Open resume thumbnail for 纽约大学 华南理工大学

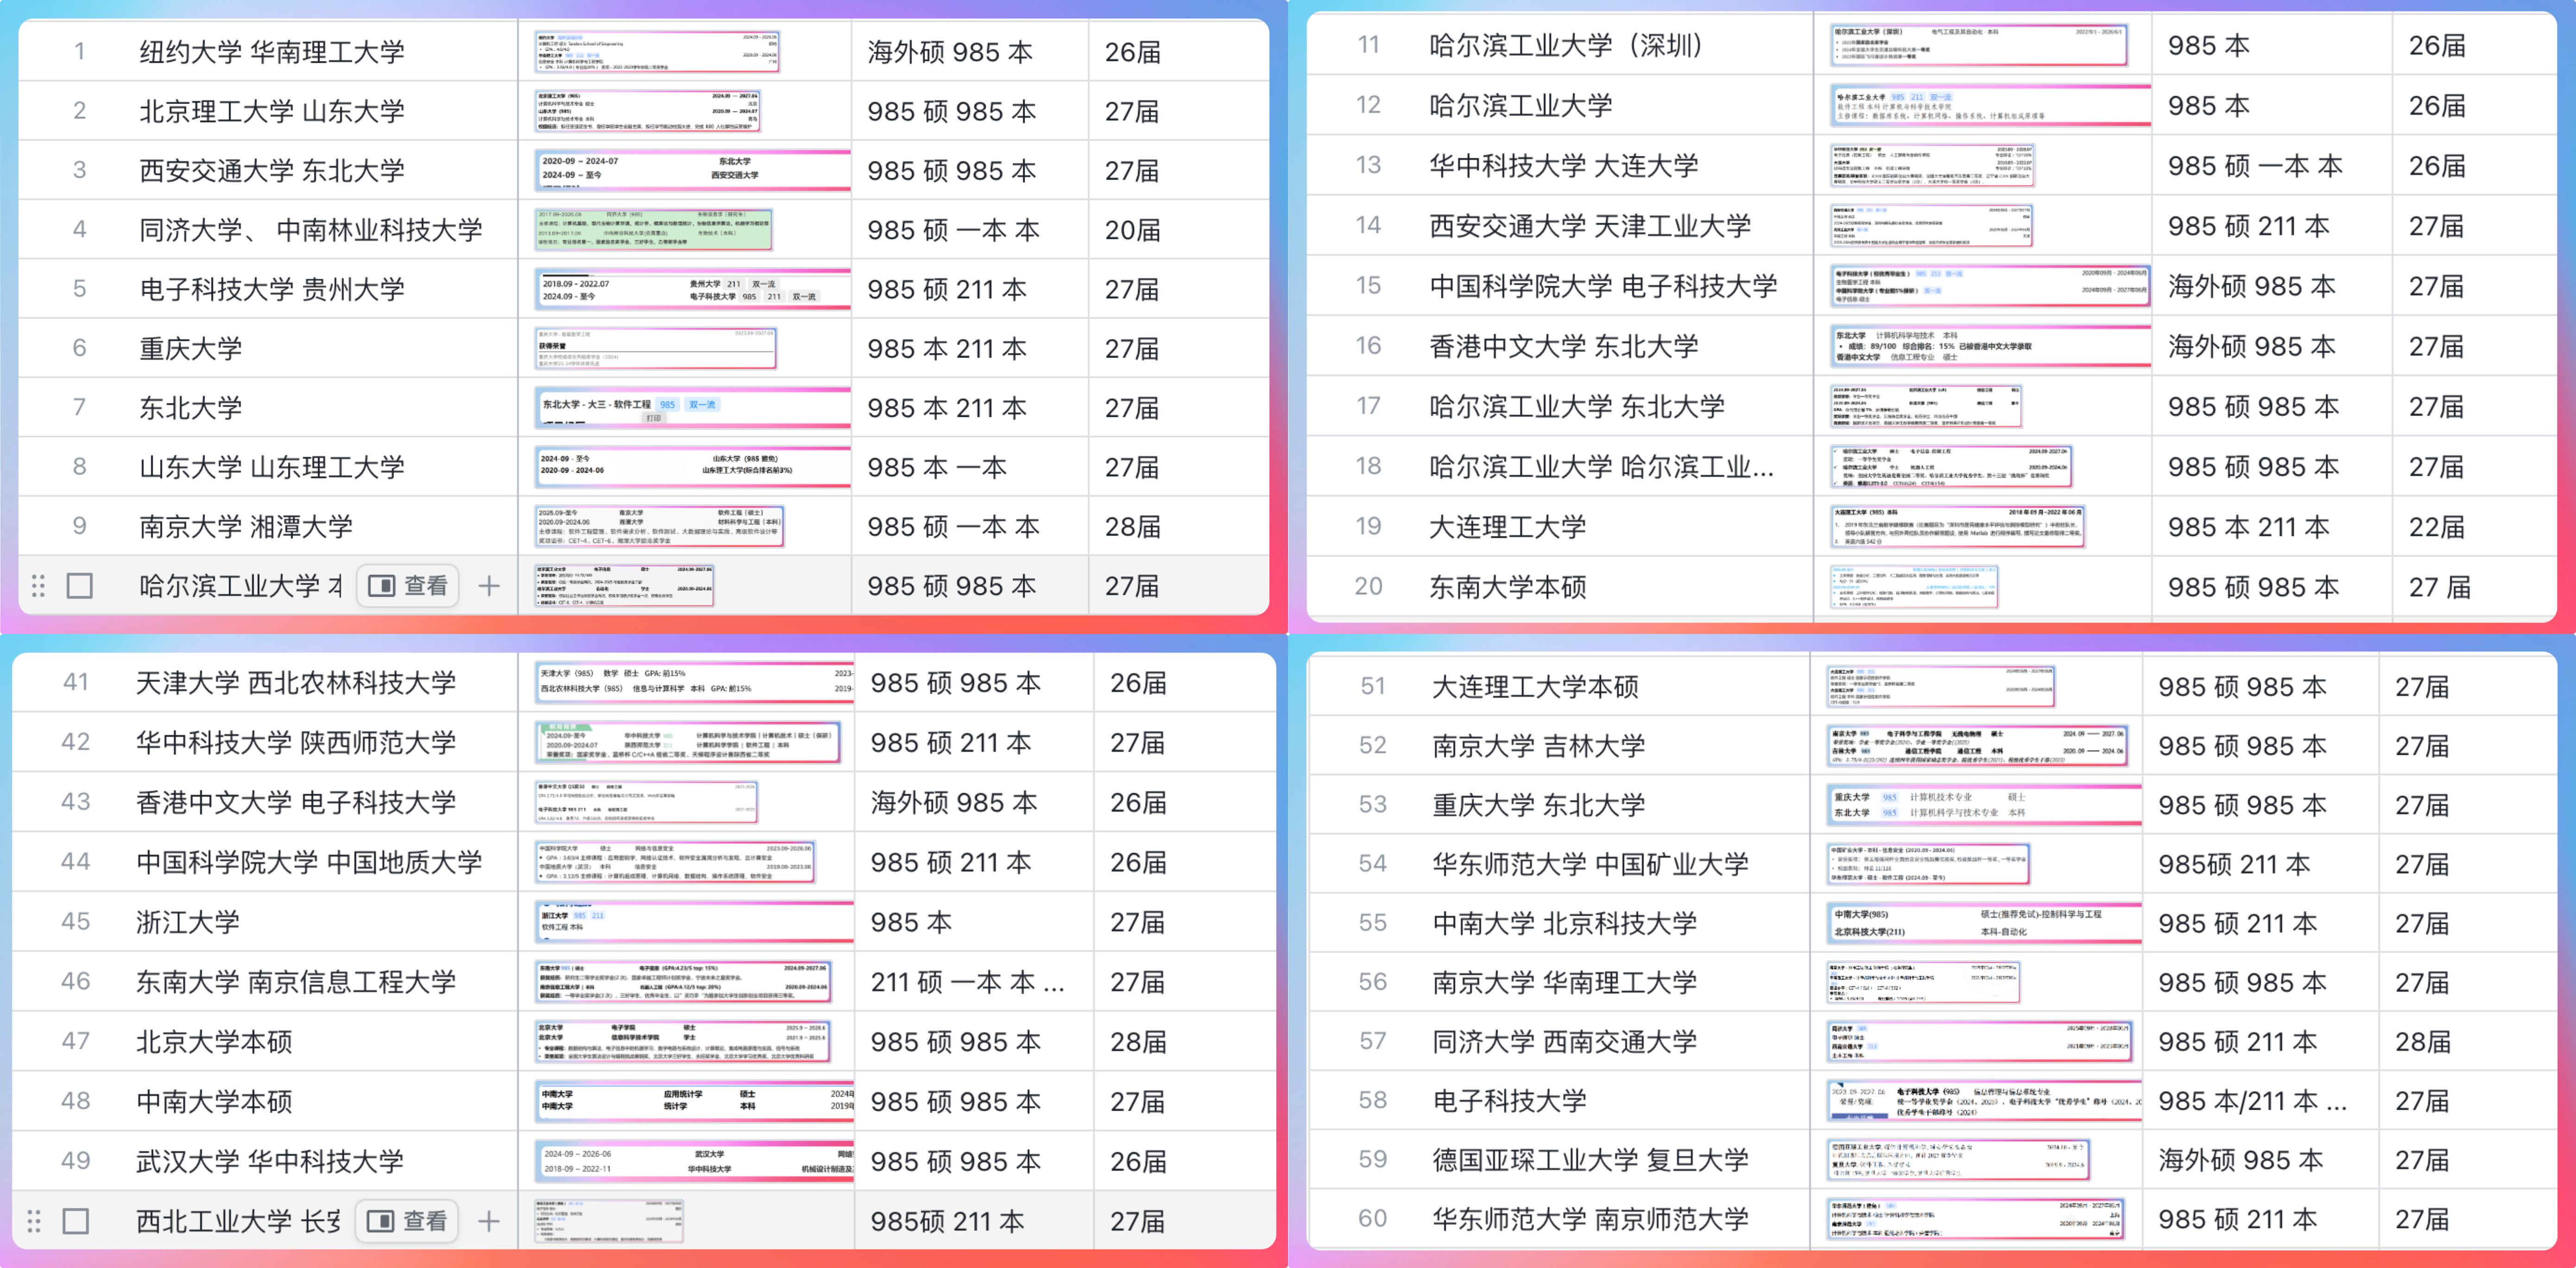657,52
